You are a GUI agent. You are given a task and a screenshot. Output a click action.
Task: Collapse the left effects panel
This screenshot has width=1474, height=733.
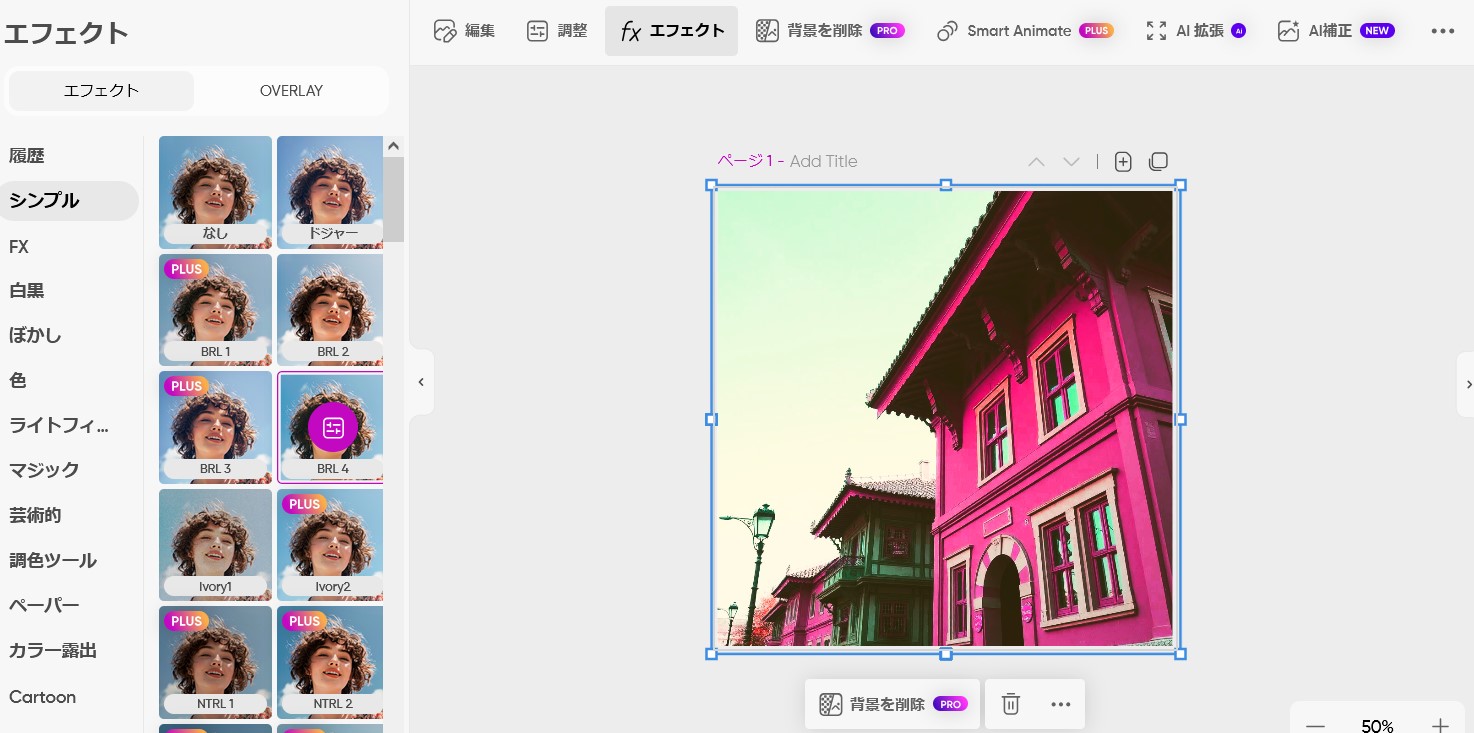421,382
